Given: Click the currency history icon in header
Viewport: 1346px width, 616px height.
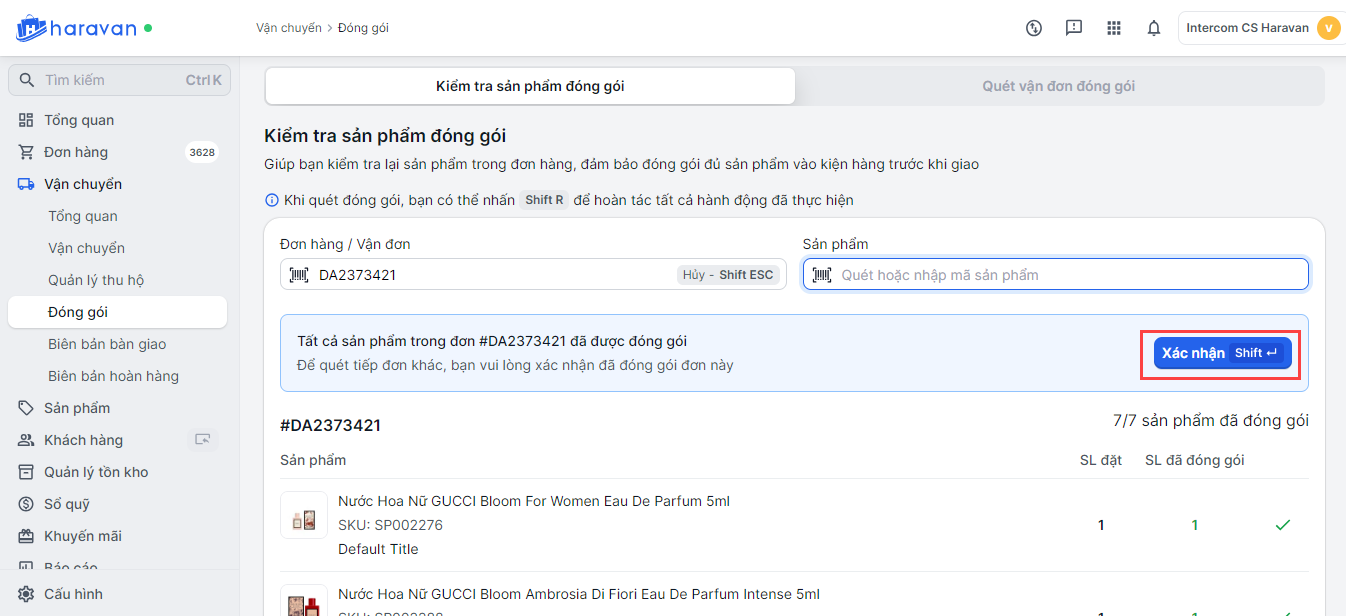Looking at the screenshot, I should click(x=1034, y=28).
